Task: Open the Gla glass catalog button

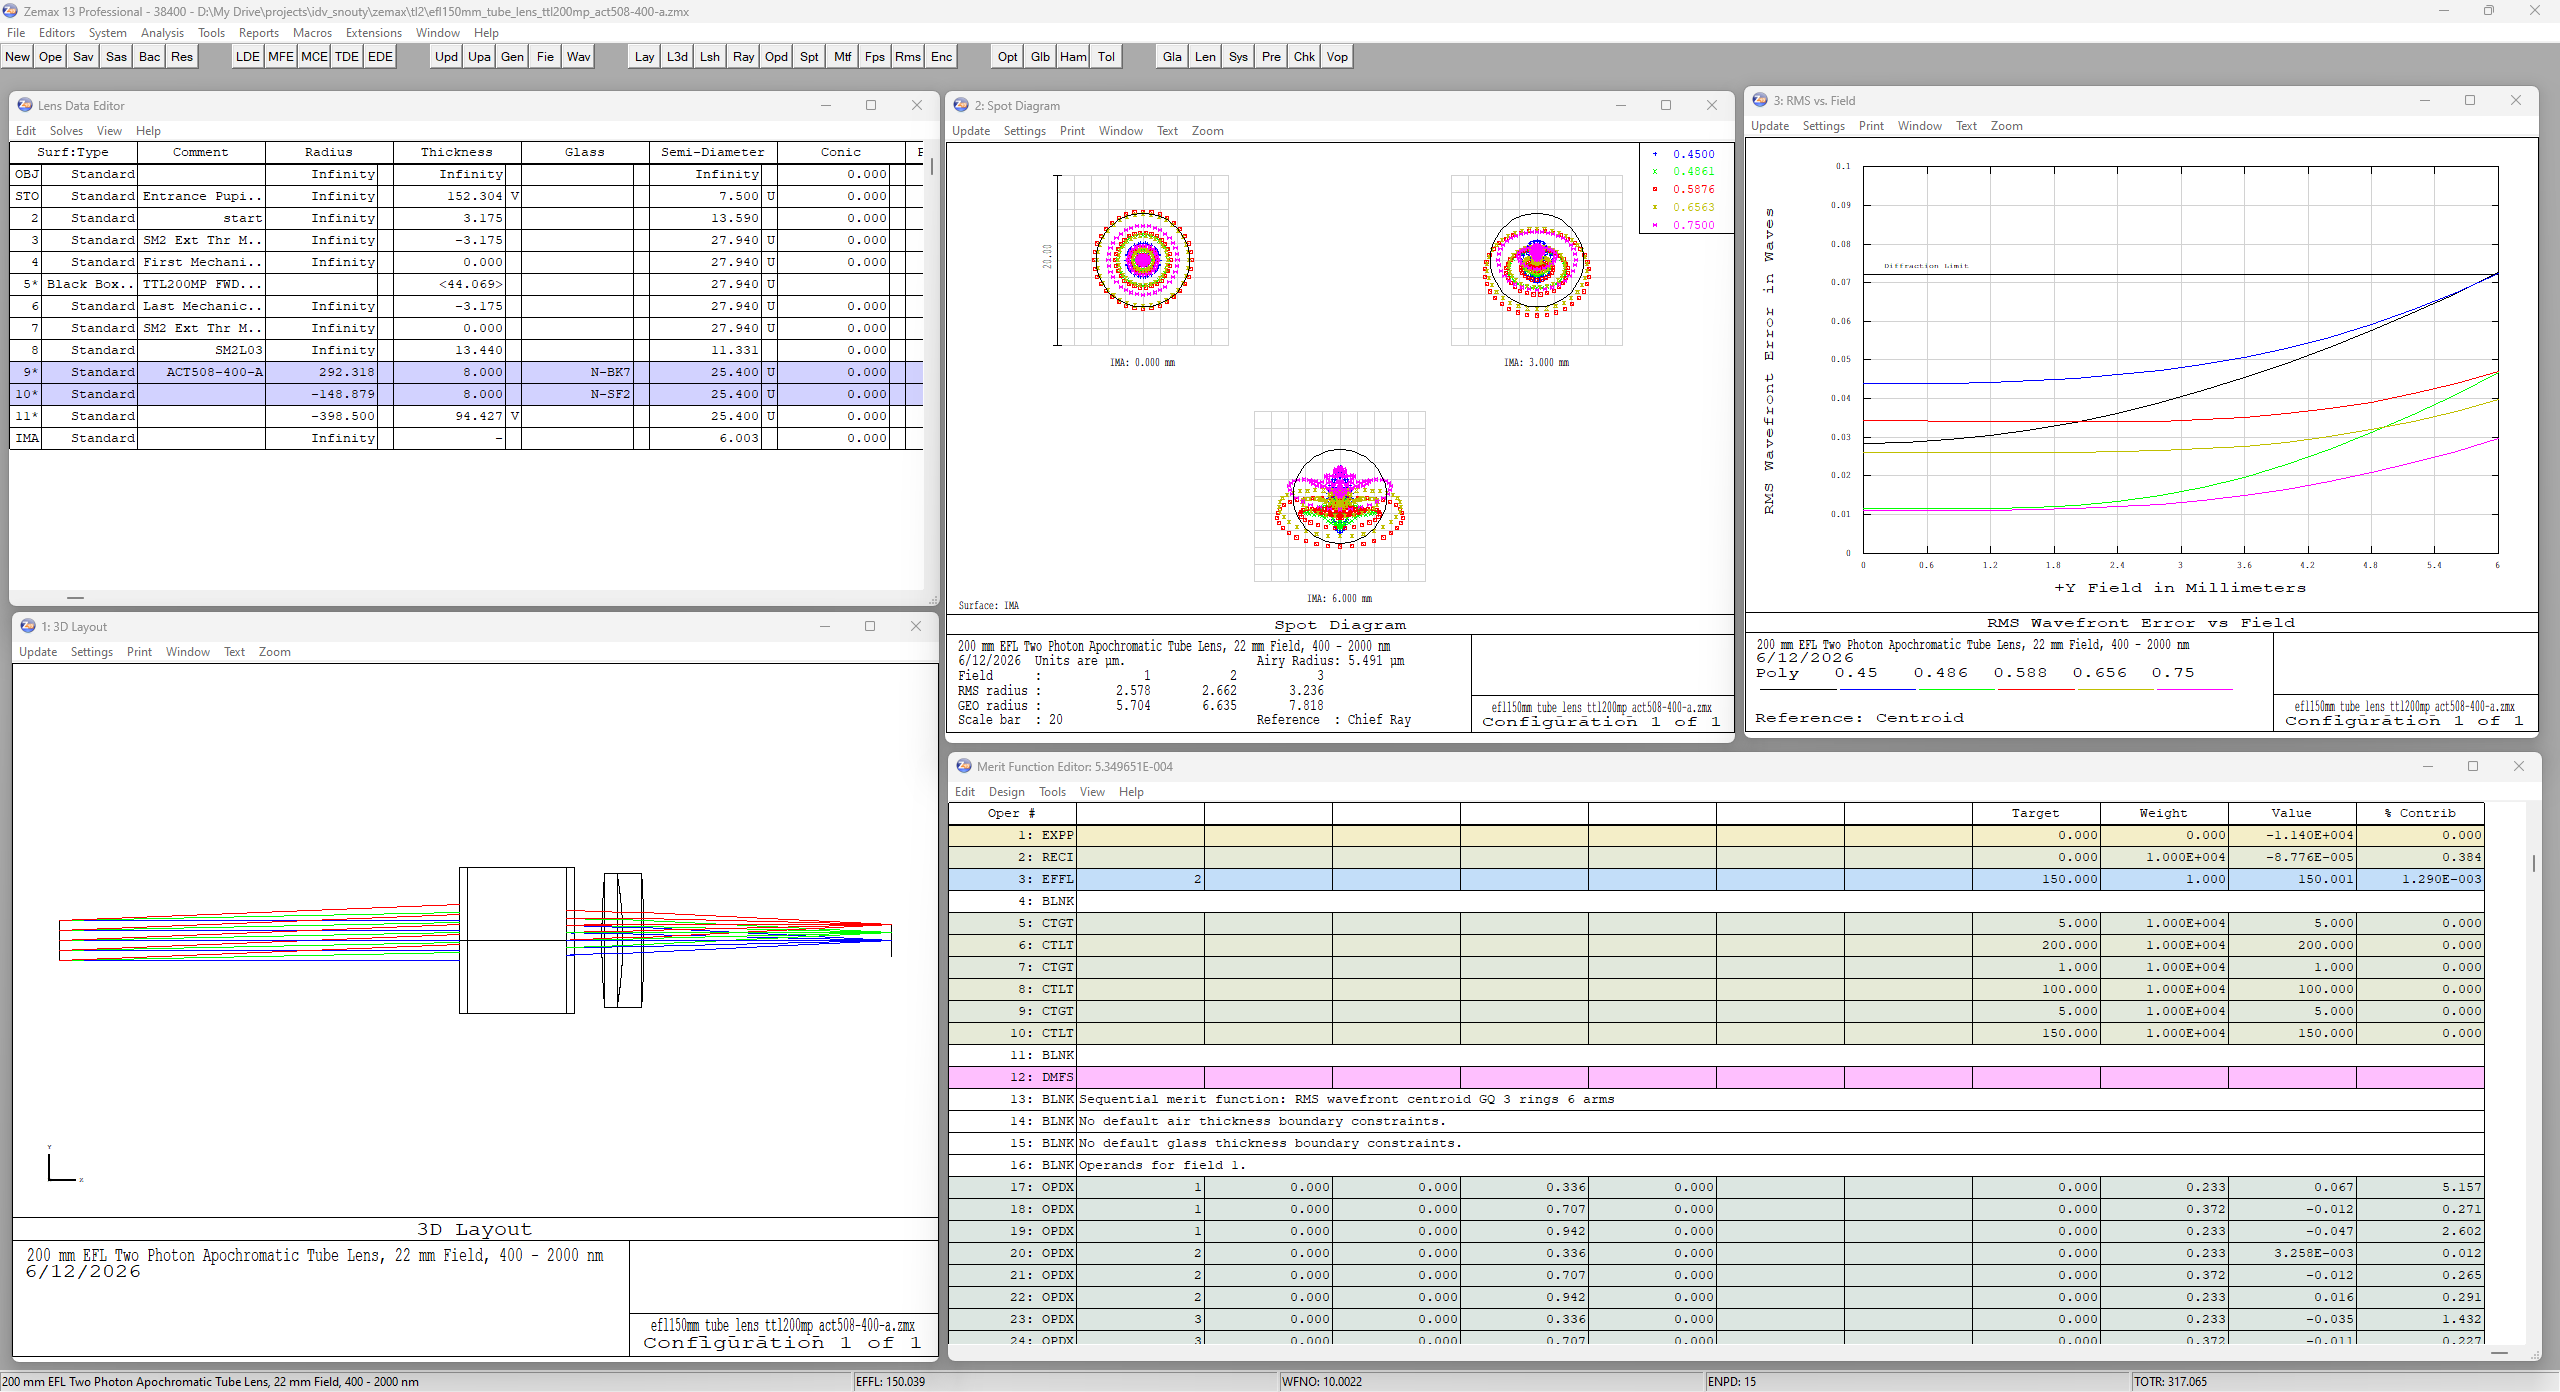Action: click(1172, 56)
